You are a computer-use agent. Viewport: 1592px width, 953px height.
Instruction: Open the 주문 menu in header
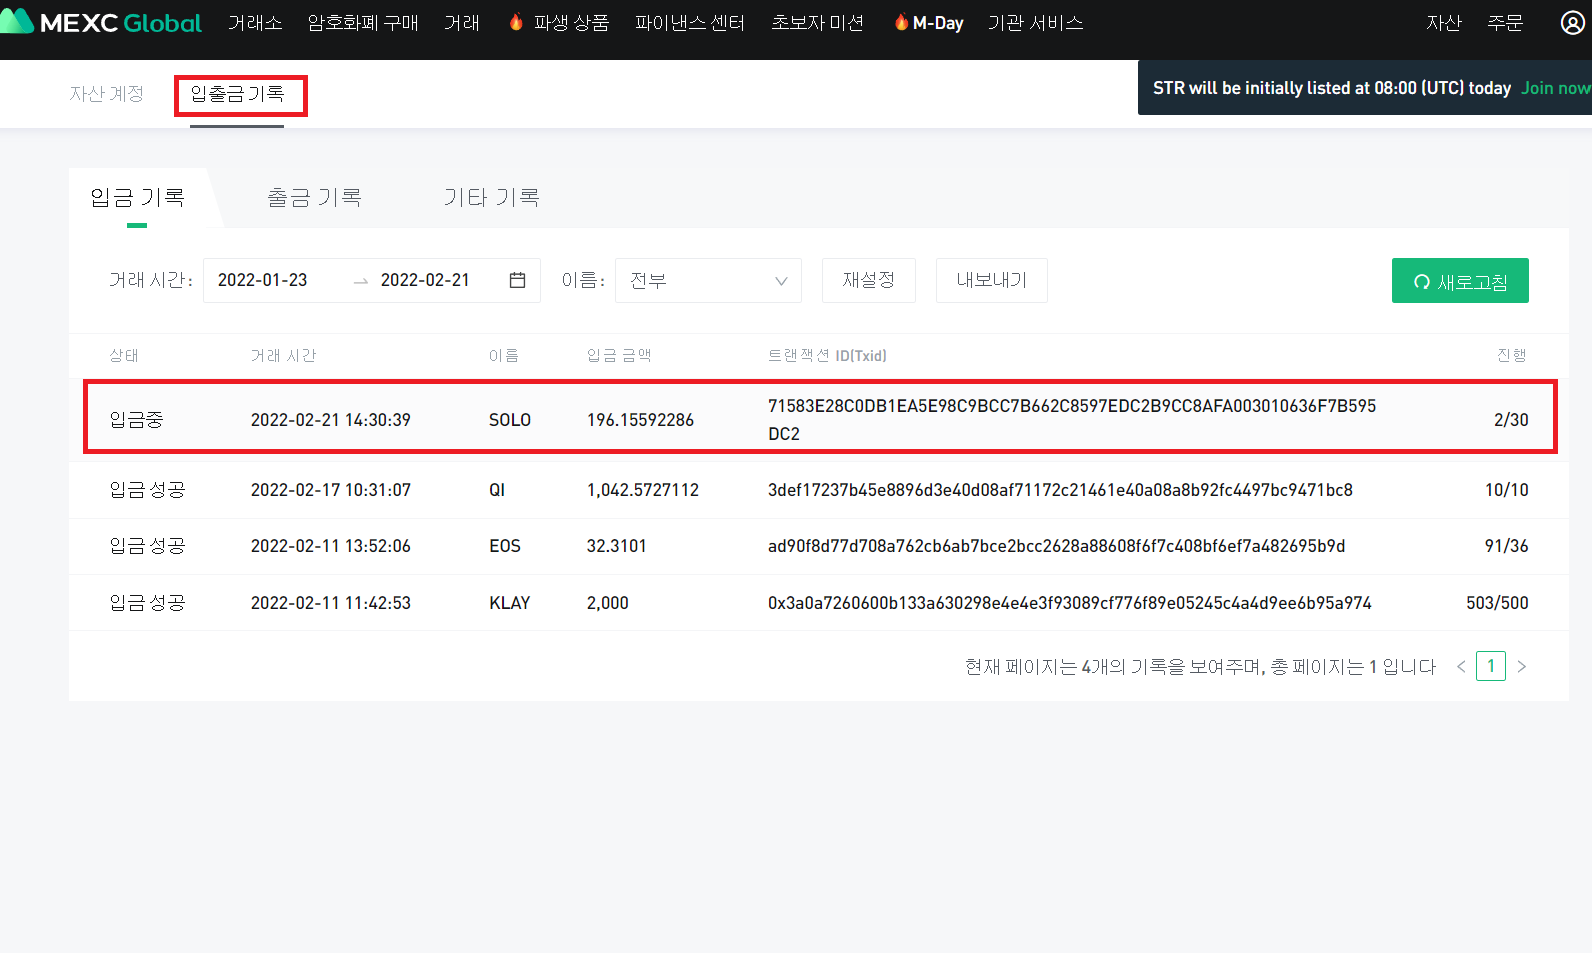[x=1505, y=22]
